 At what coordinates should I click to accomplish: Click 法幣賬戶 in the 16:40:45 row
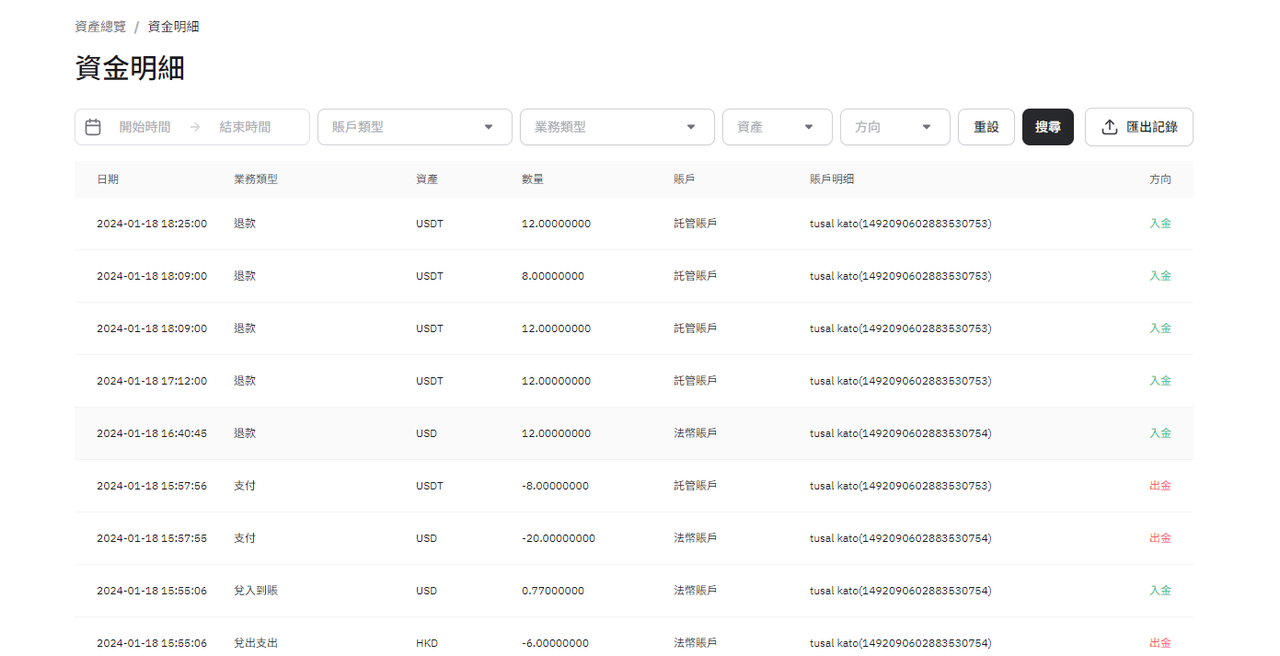[695, 434]
